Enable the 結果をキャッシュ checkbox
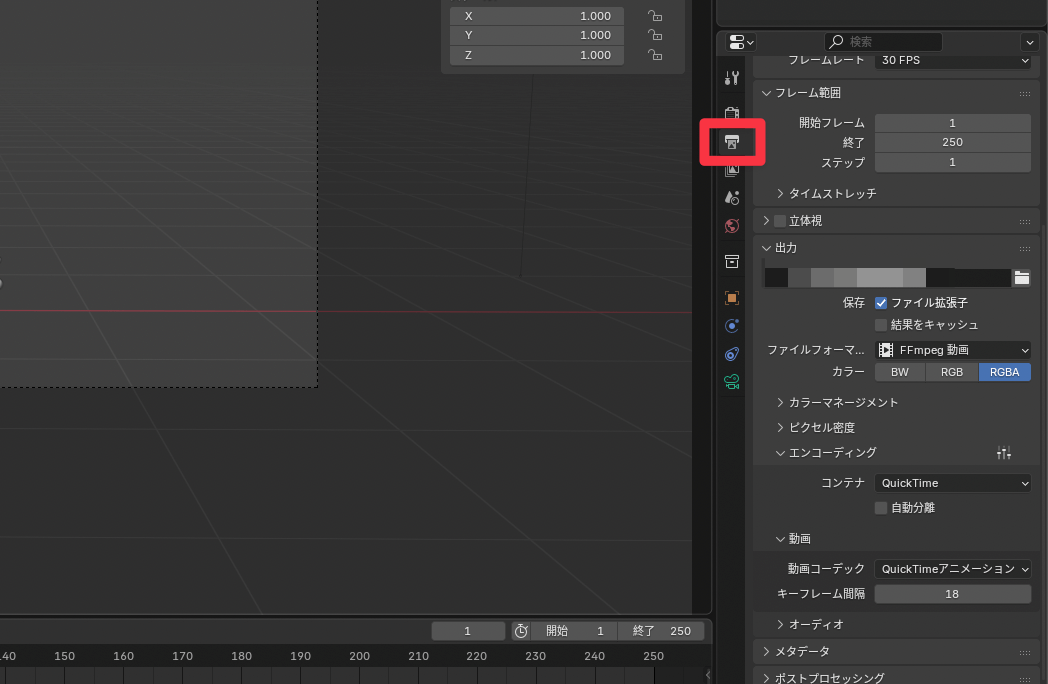This screenshot has height=684, width=1048. pos(881,325)
